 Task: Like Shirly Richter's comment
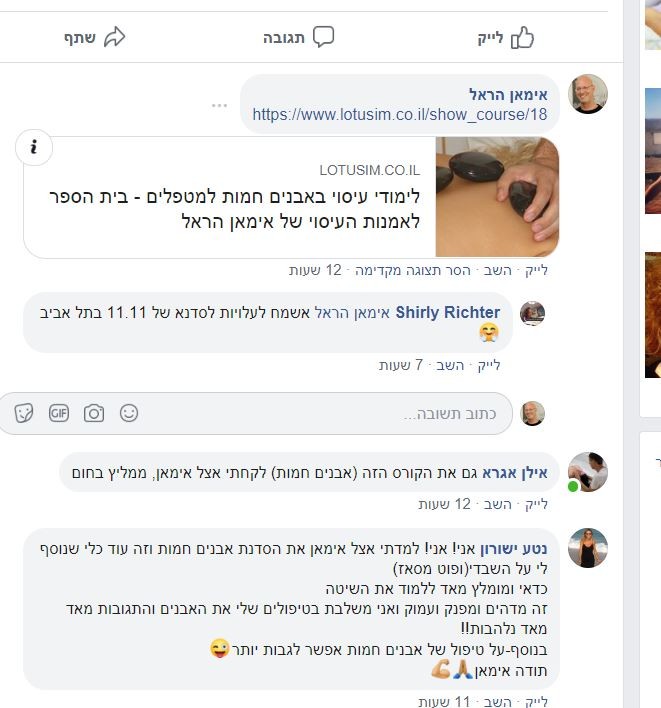coord(489,365)
